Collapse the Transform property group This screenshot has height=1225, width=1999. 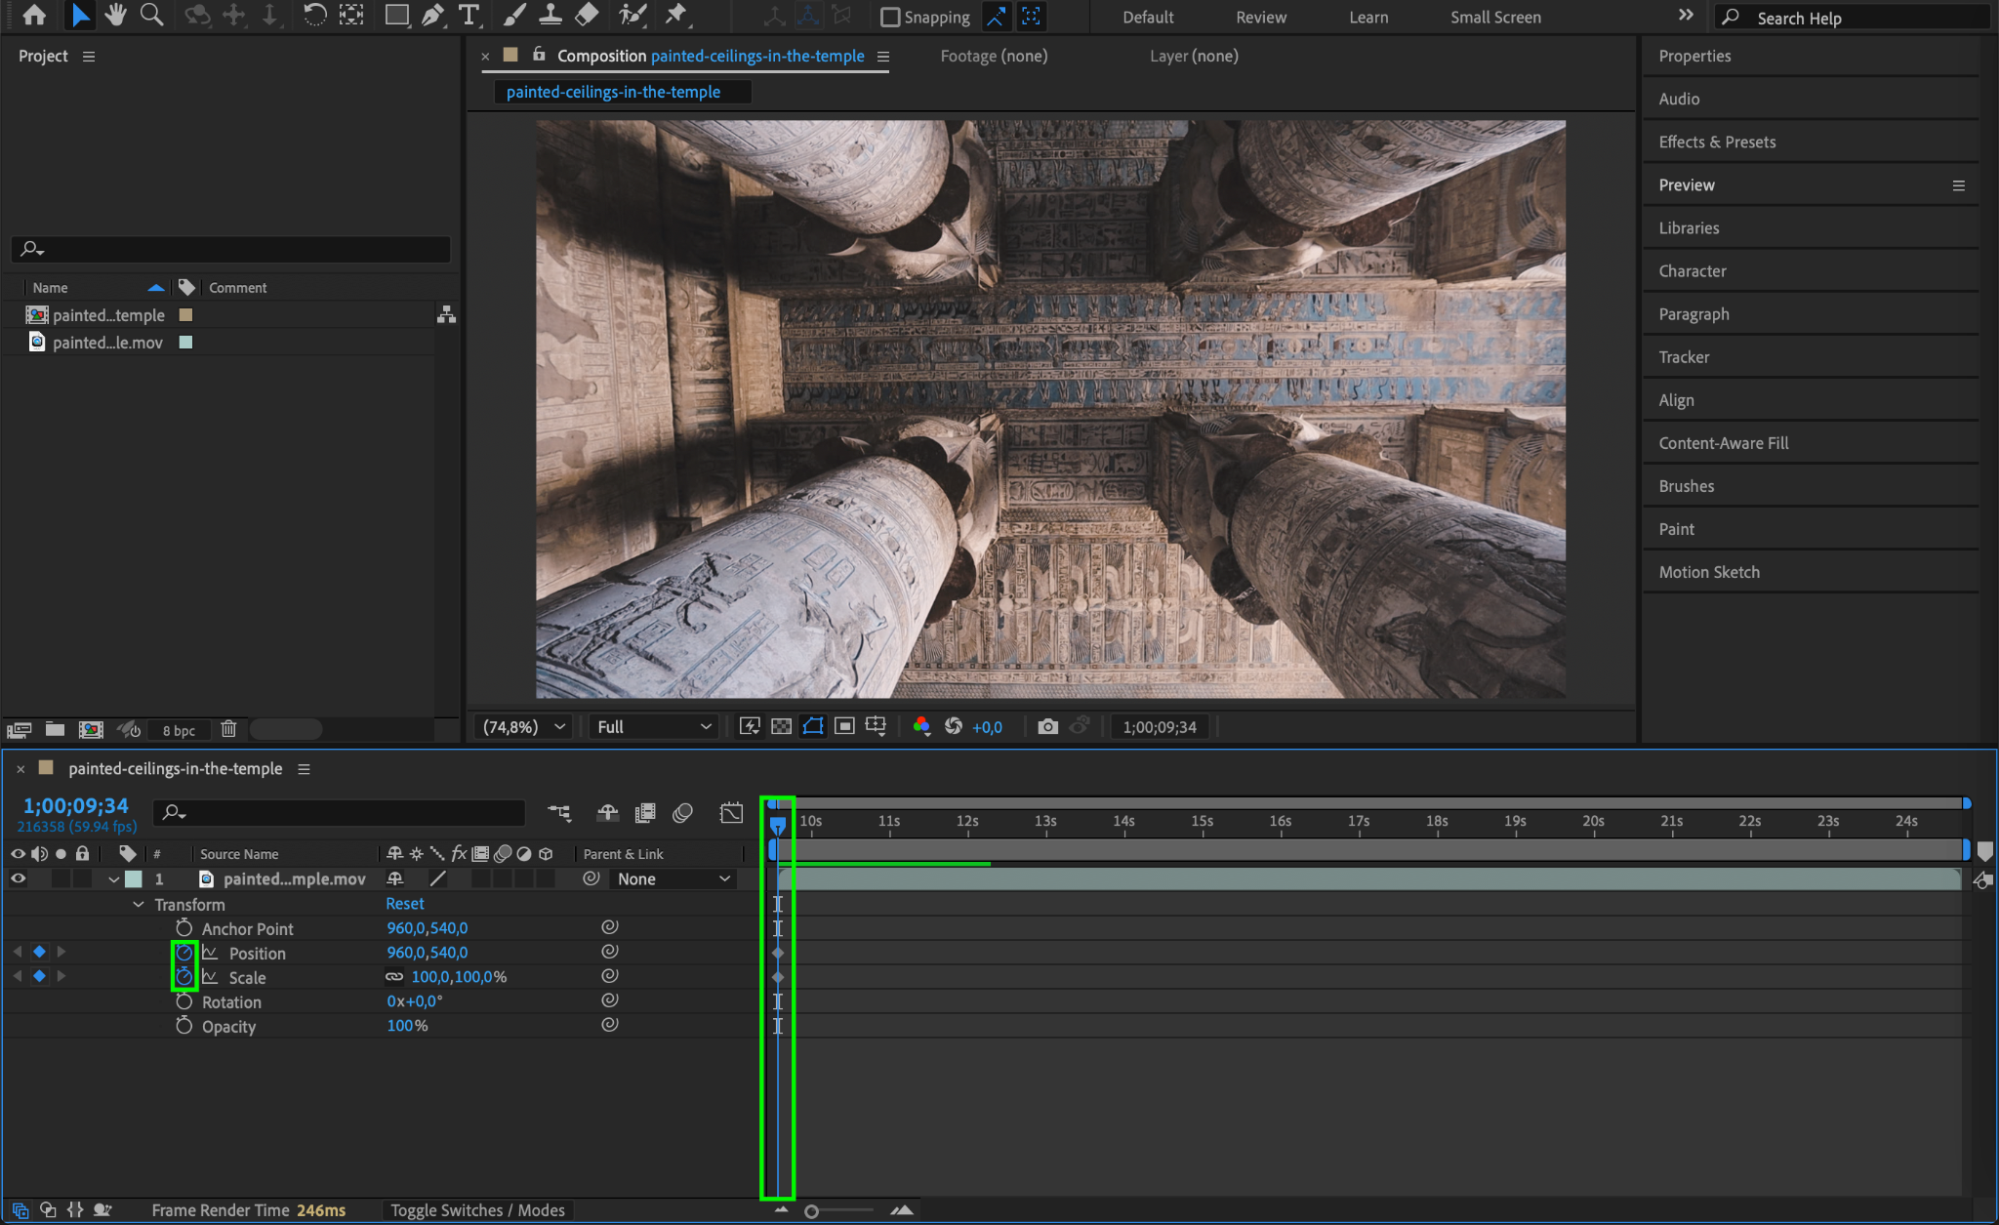(x=139, y=904)
